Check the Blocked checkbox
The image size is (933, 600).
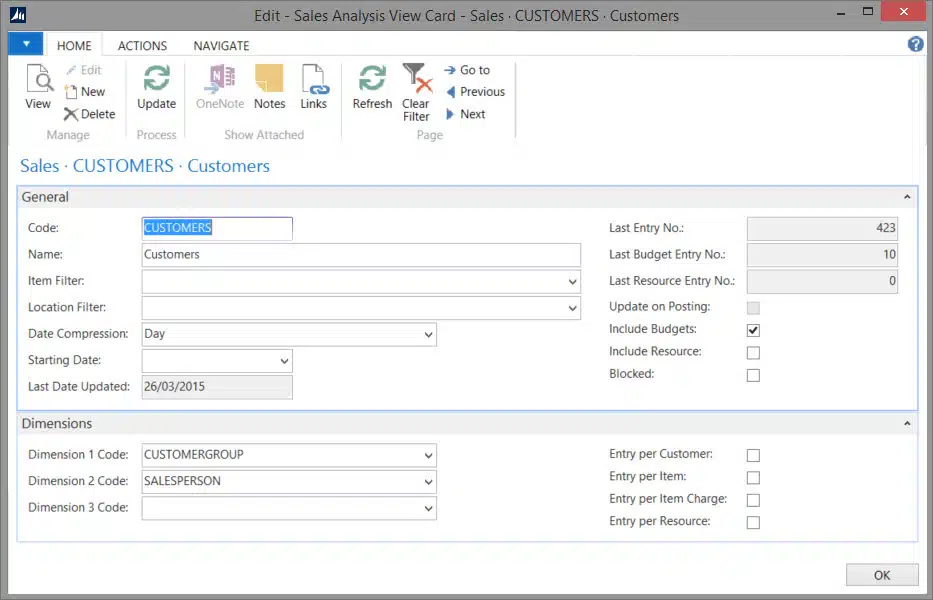(753, 375)
